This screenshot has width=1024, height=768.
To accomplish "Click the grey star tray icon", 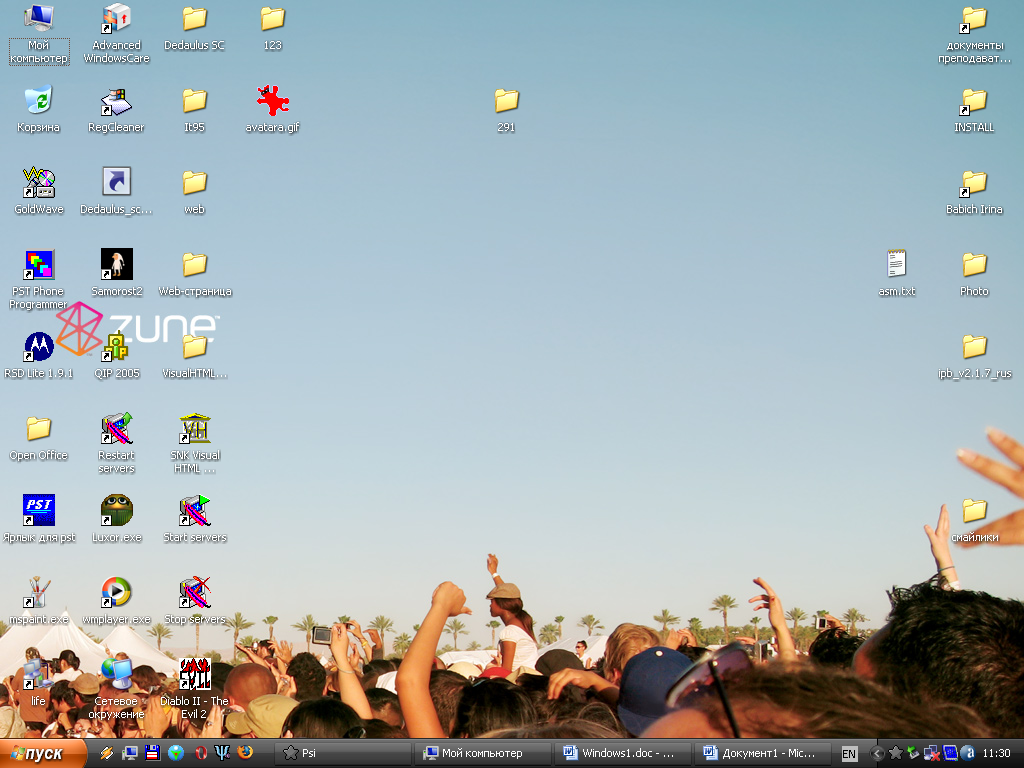I will pos(896,754).
